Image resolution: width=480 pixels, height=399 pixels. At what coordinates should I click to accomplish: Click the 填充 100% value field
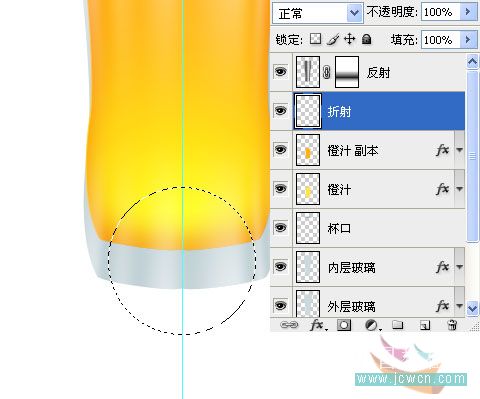[x=441, y=40]
